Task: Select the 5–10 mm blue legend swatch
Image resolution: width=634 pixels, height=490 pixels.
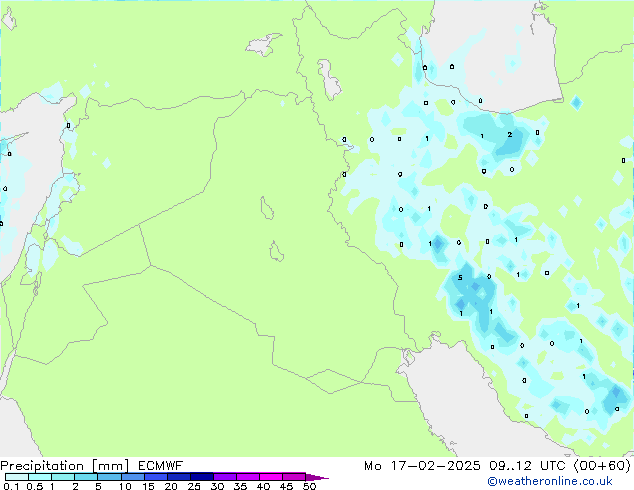Action: pos(110,477)
